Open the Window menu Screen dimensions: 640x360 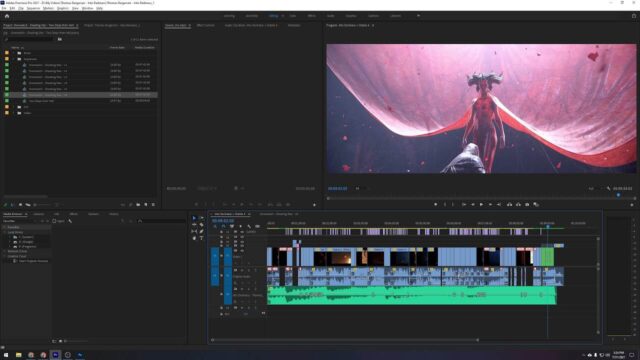pyautogui.click(x=87, y=8)
